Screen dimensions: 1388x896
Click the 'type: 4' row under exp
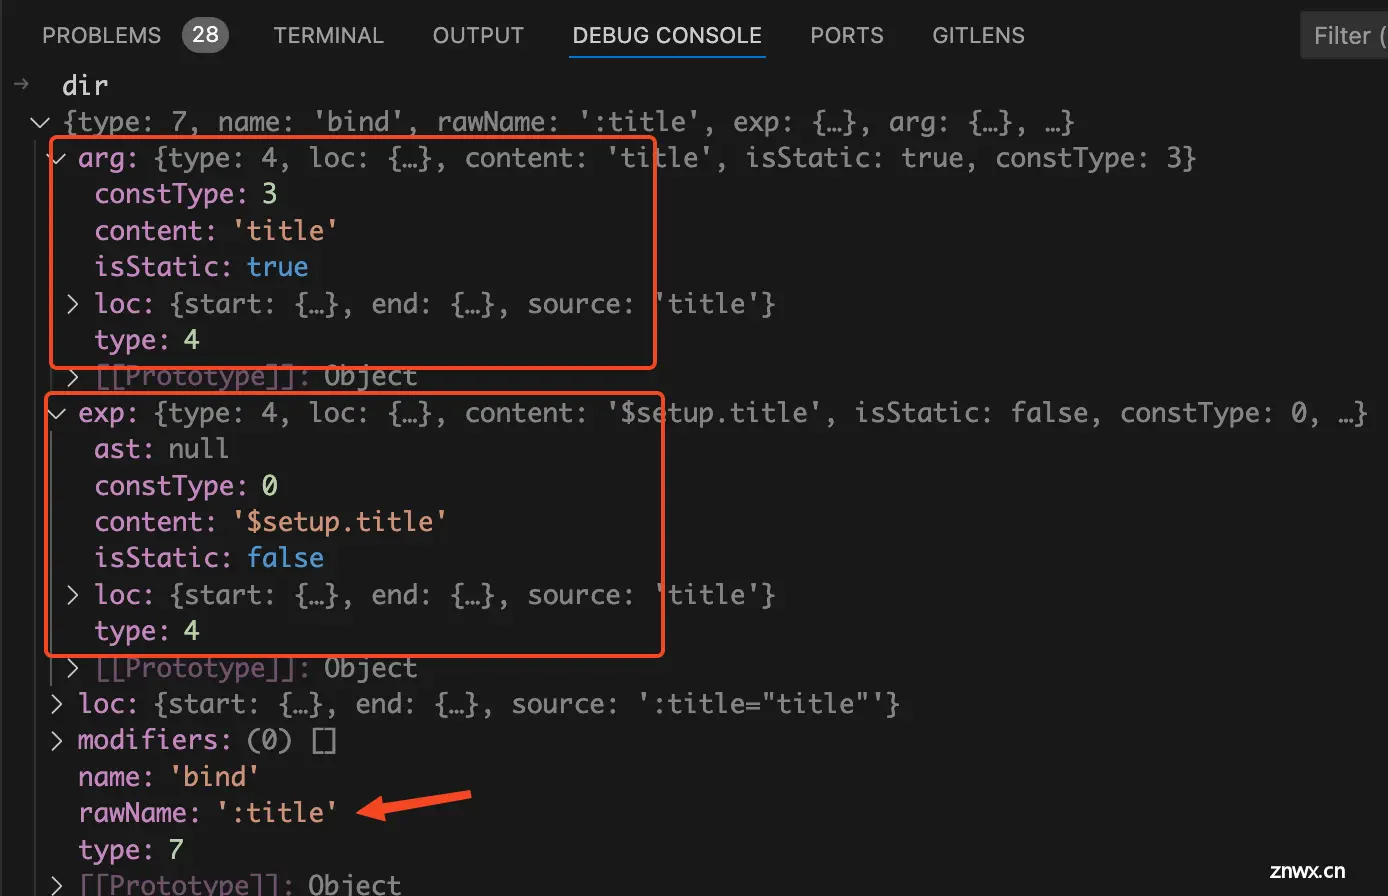(x=147, y=631)
